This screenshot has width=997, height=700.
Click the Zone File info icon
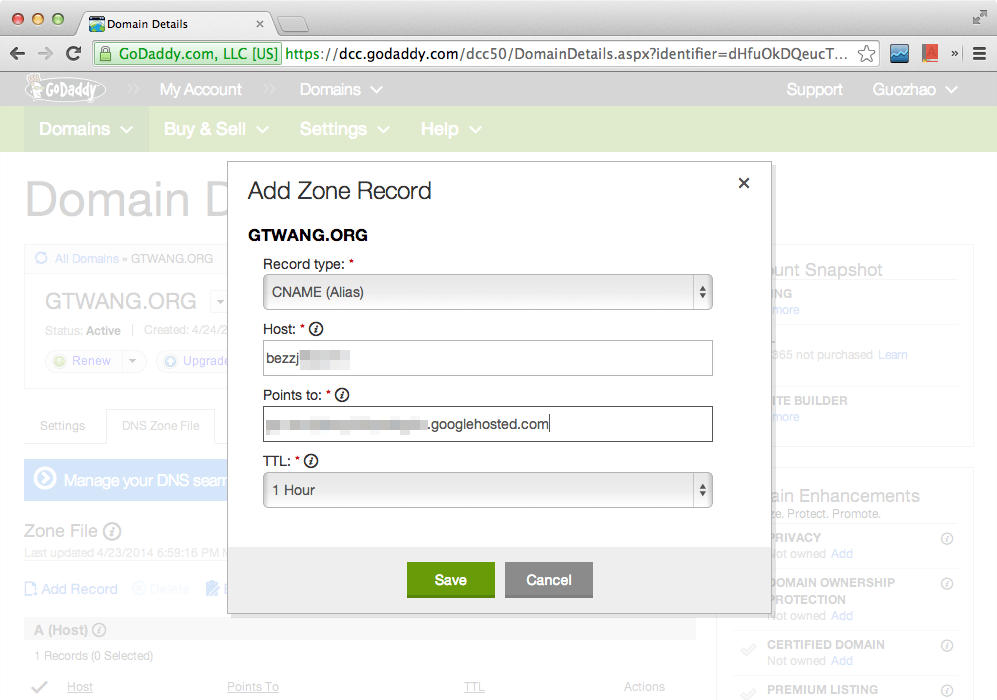[112, 531]
